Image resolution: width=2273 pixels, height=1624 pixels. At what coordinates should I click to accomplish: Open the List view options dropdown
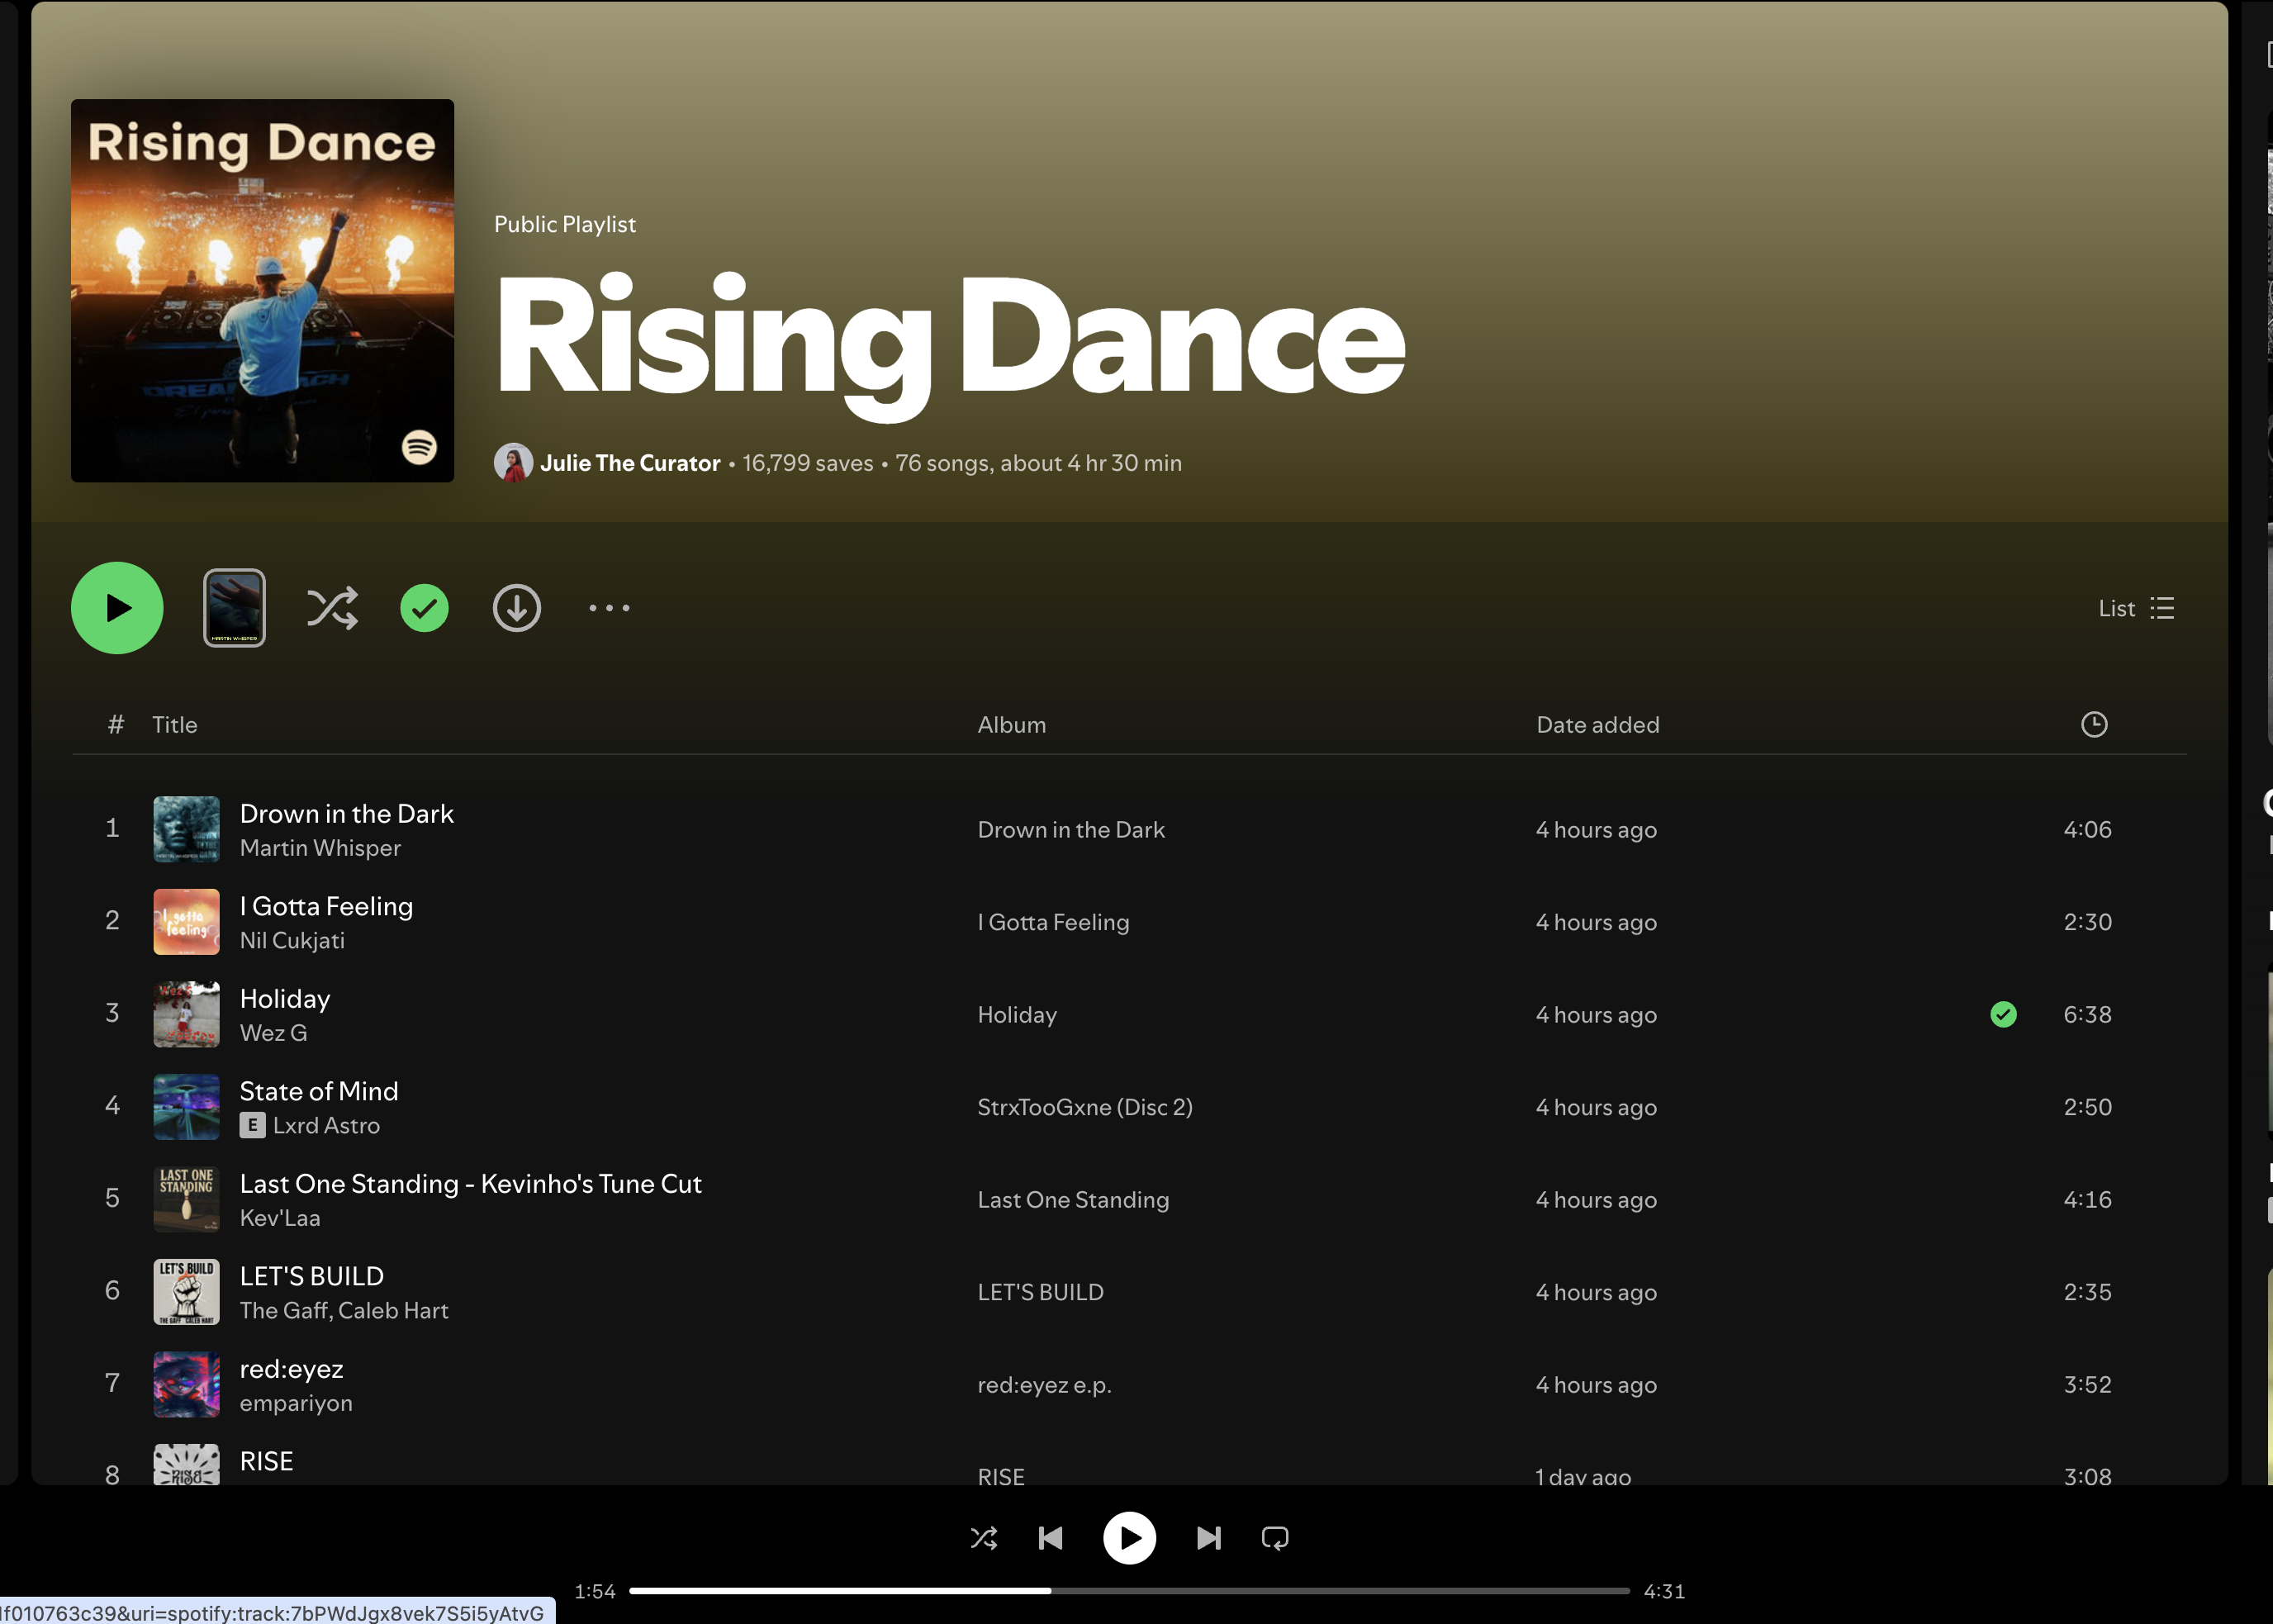(x=2137, y=608)
